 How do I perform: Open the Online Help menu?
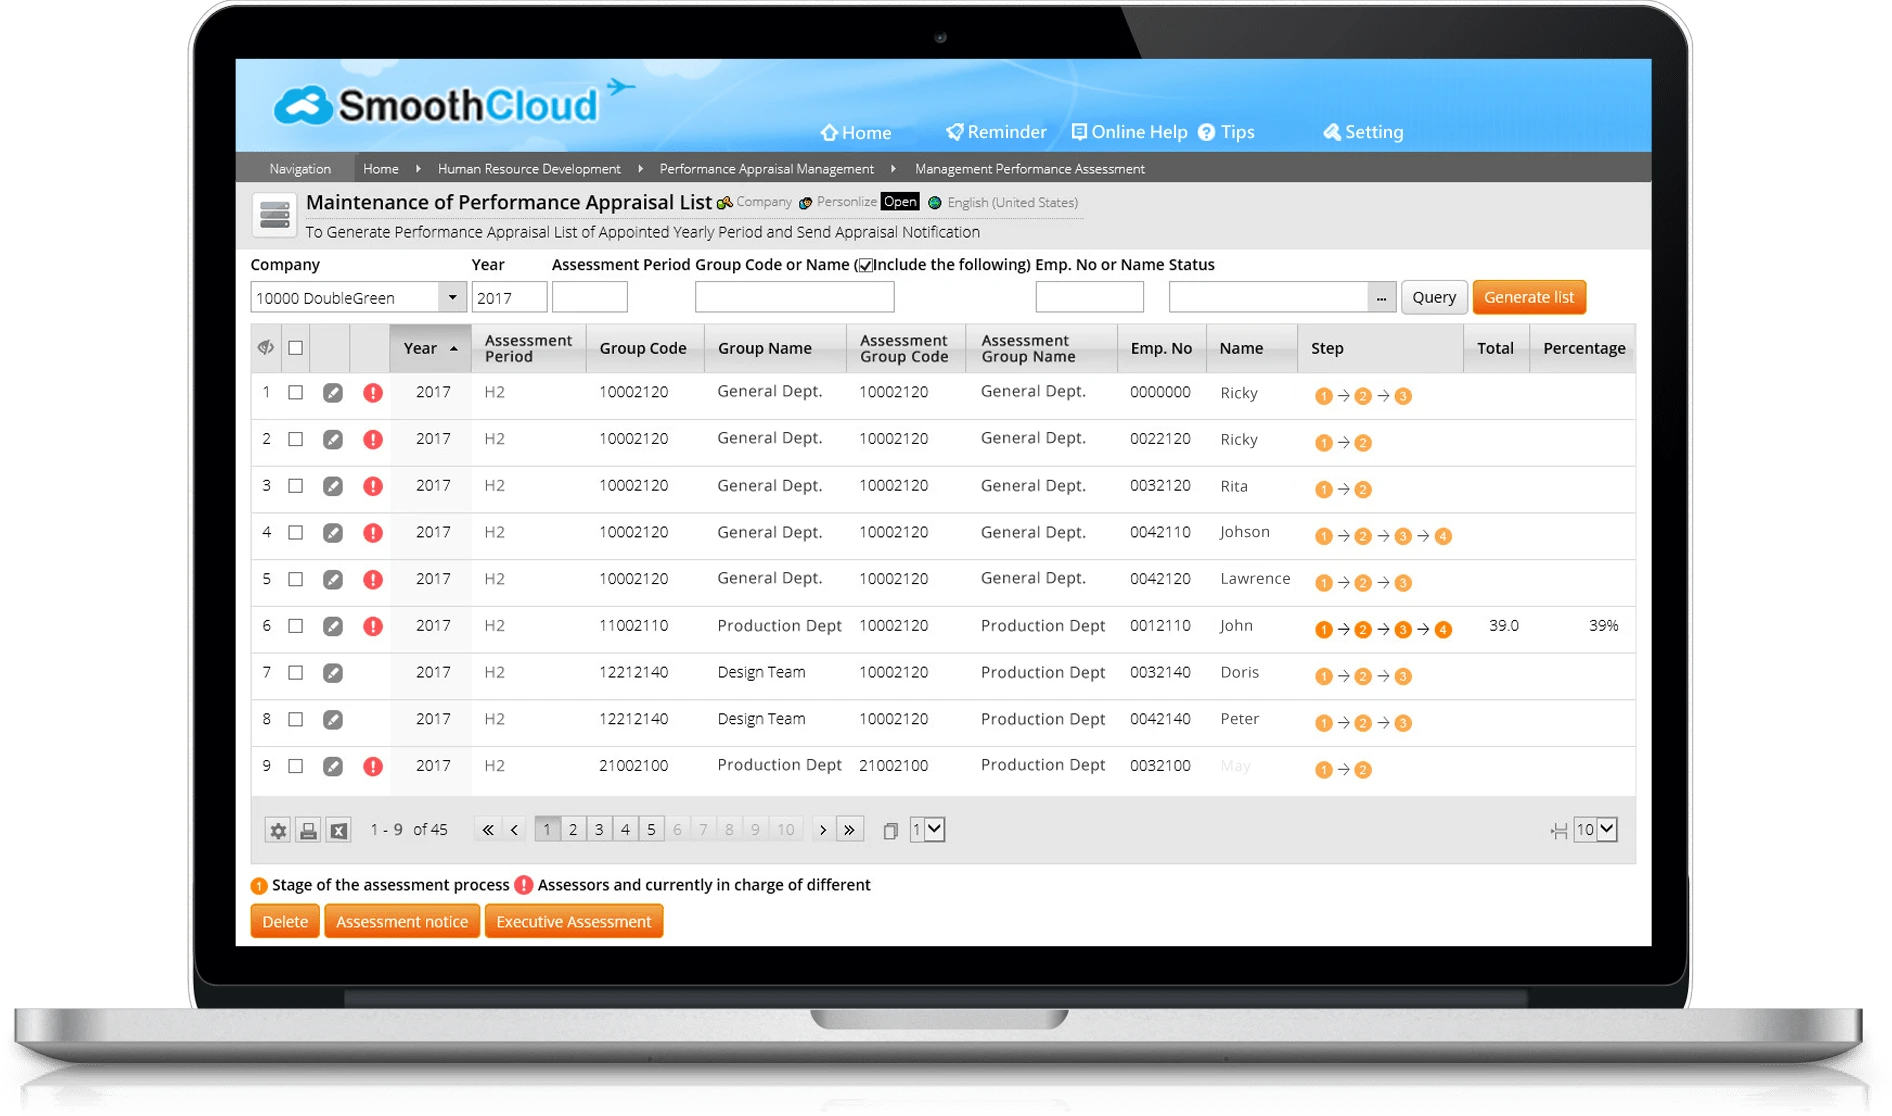point(1128,131)
